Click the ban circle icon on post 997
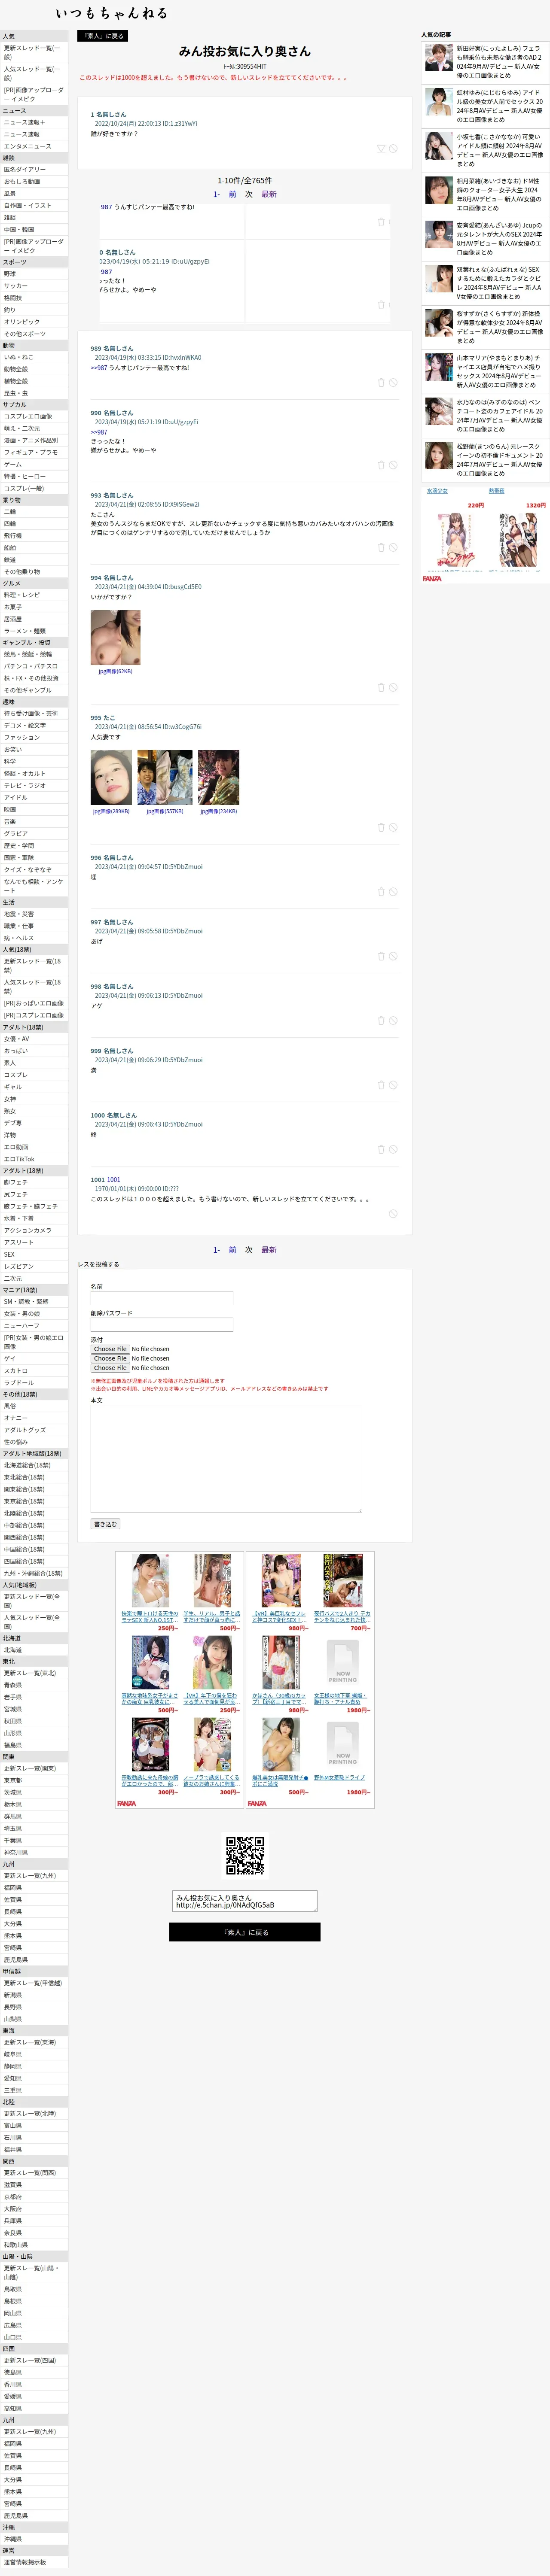The image size is (550, 2576). (393, 956)
